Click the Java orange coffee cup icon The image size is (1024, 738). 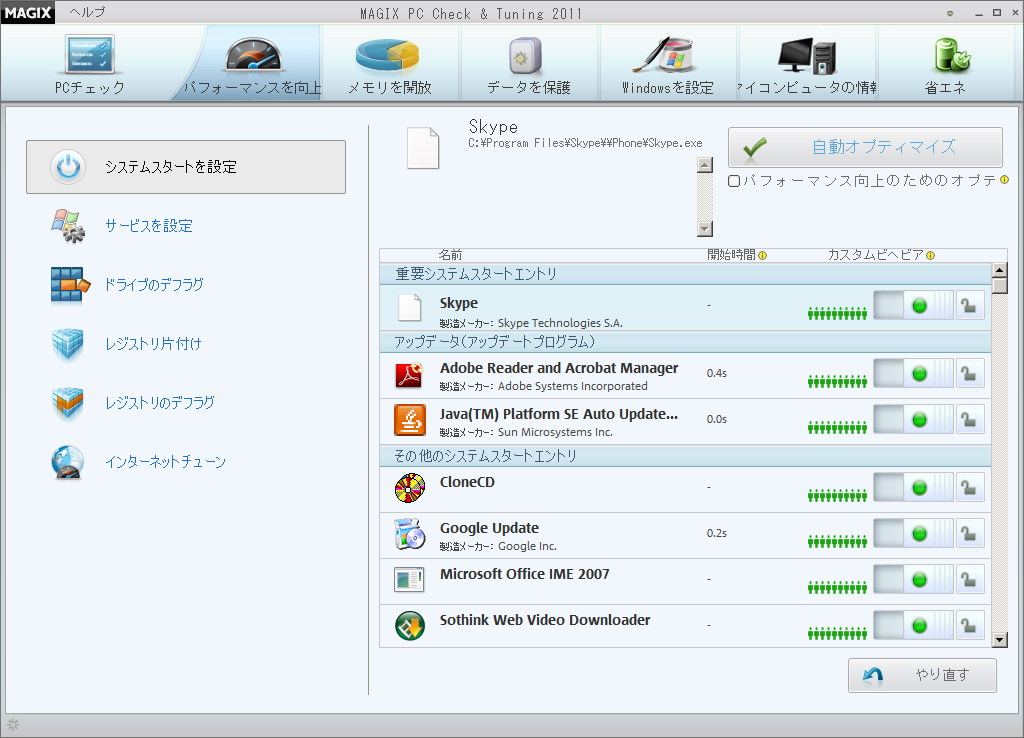tap(409, 420)
